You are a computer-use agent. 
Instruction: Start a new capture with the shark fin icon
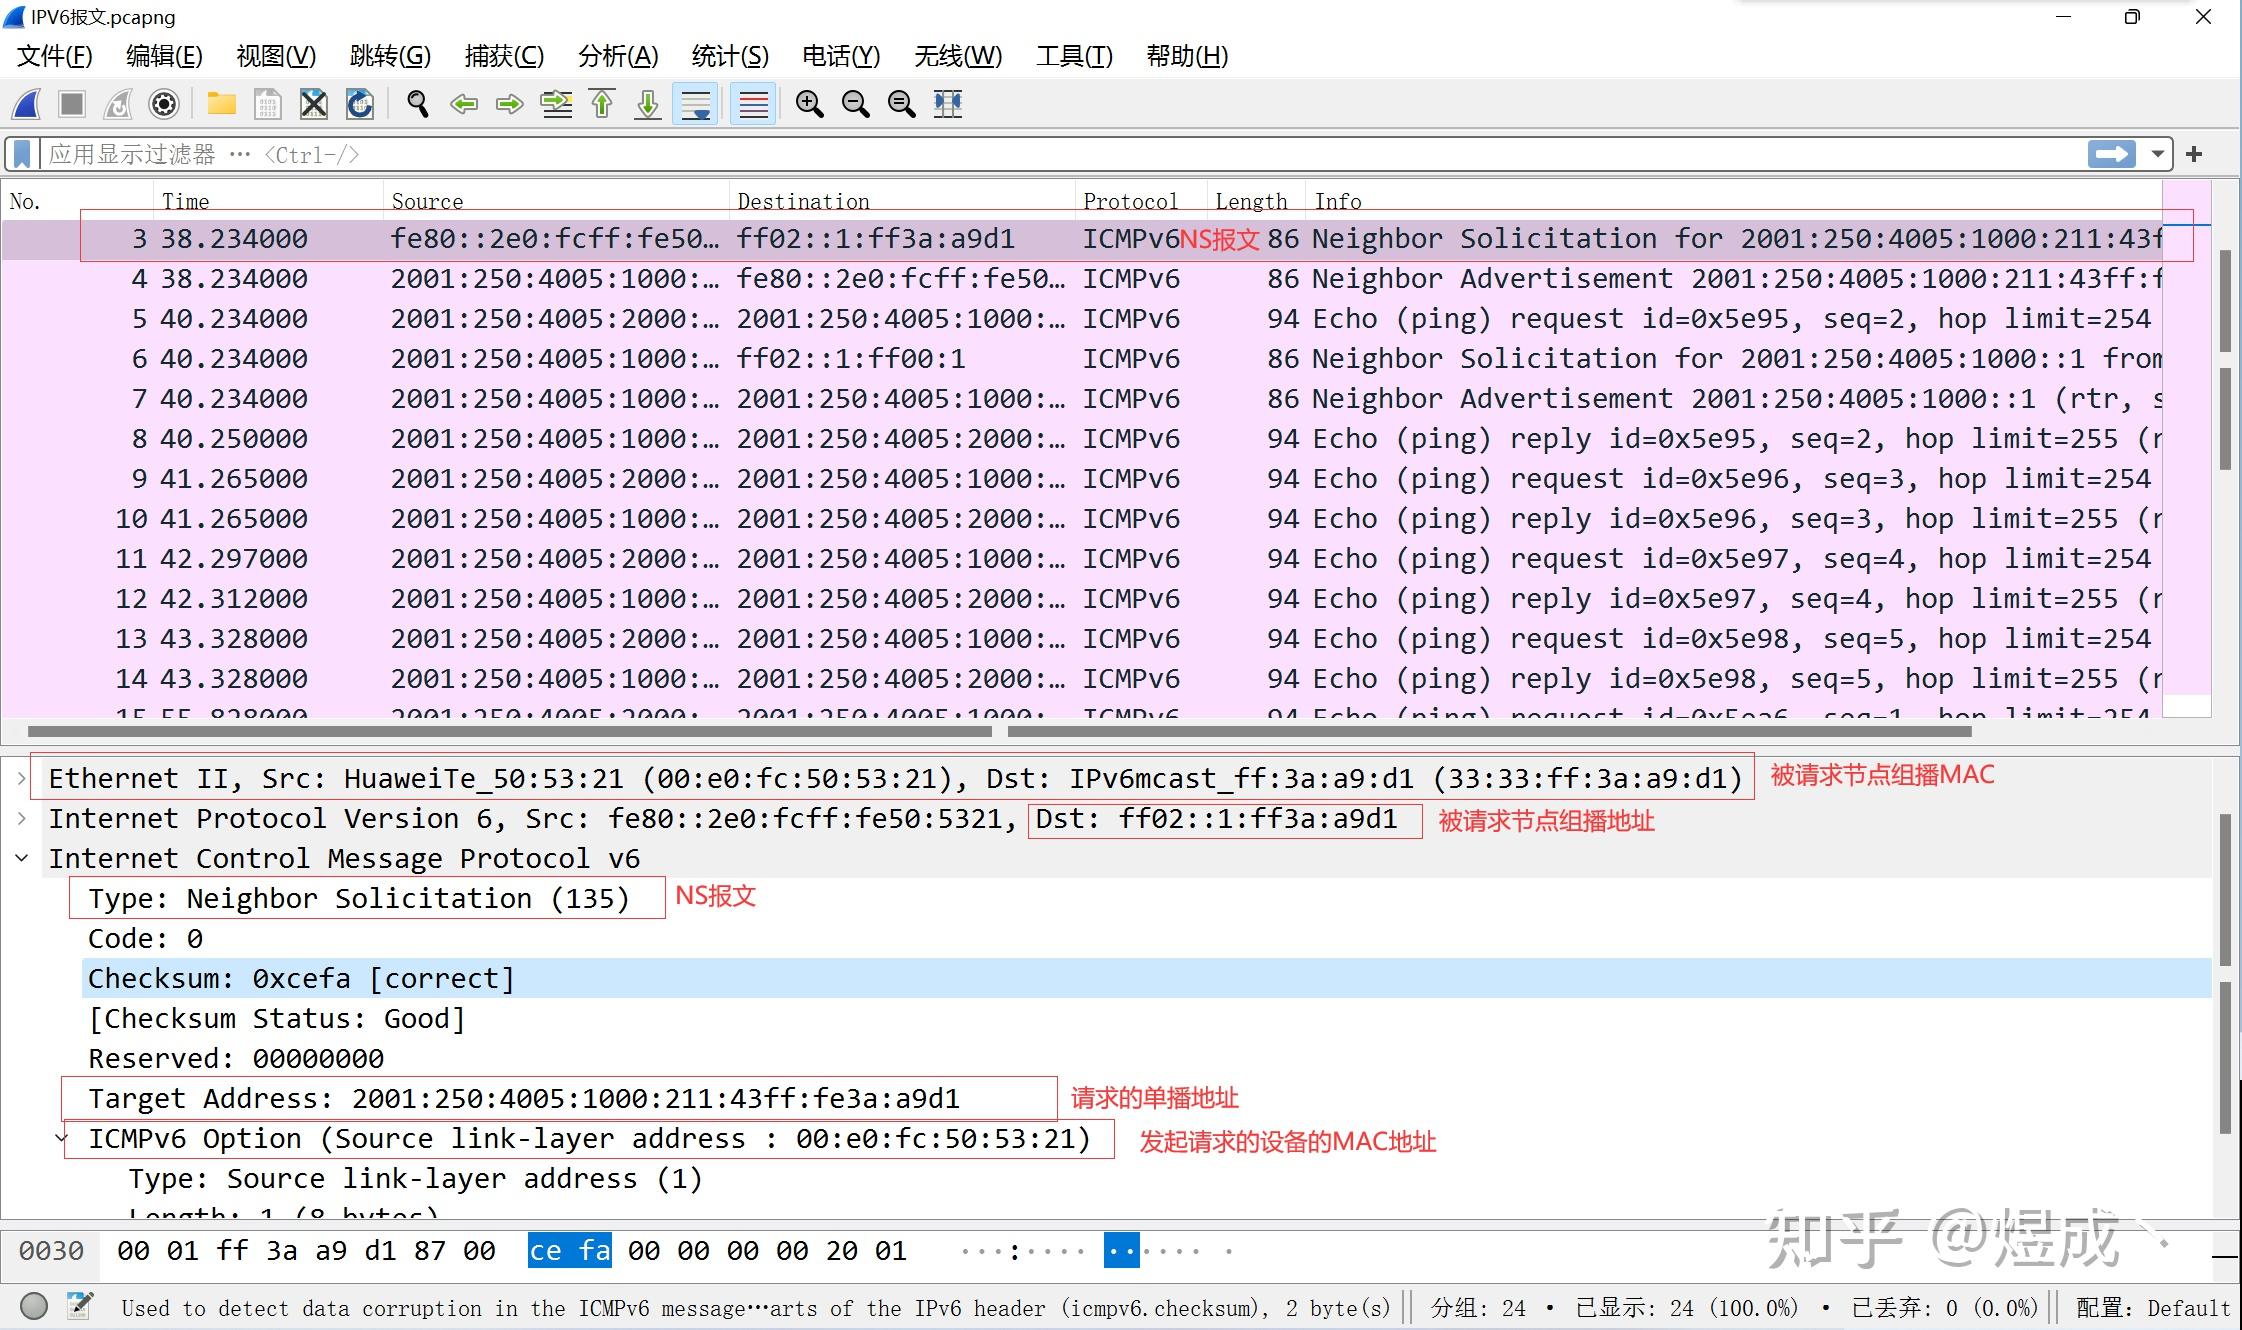coord(25,104)
